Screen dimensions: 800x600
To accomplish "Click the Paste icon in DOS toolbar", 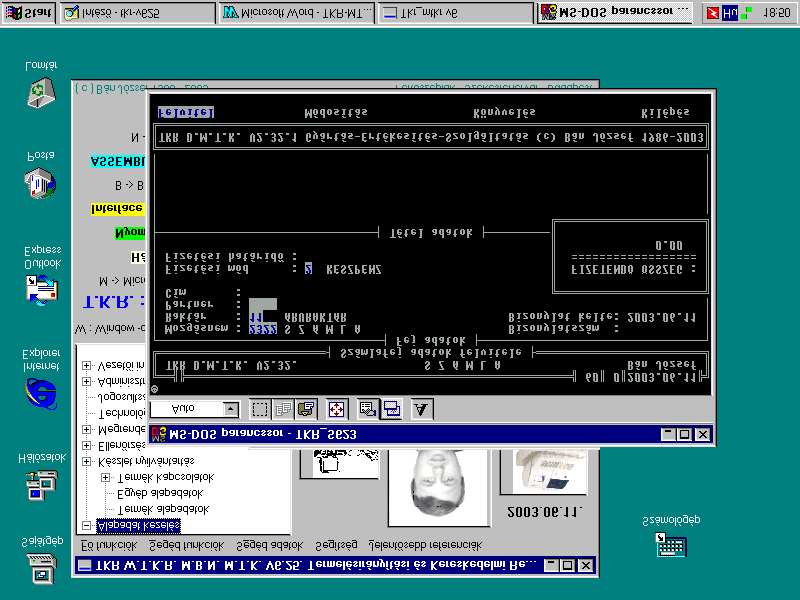I will pyautogui.click(x=306, y=409).
